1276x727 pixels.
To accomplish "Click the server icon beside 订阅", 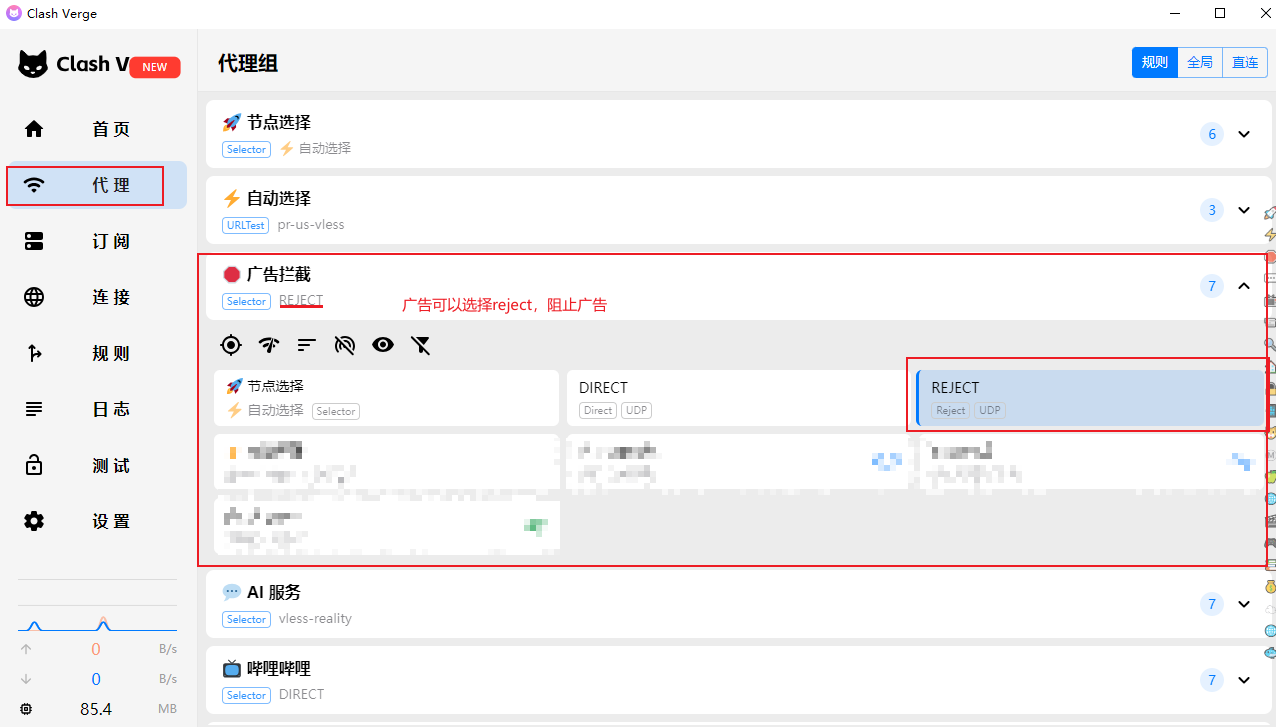I will [x=34, y=241].
